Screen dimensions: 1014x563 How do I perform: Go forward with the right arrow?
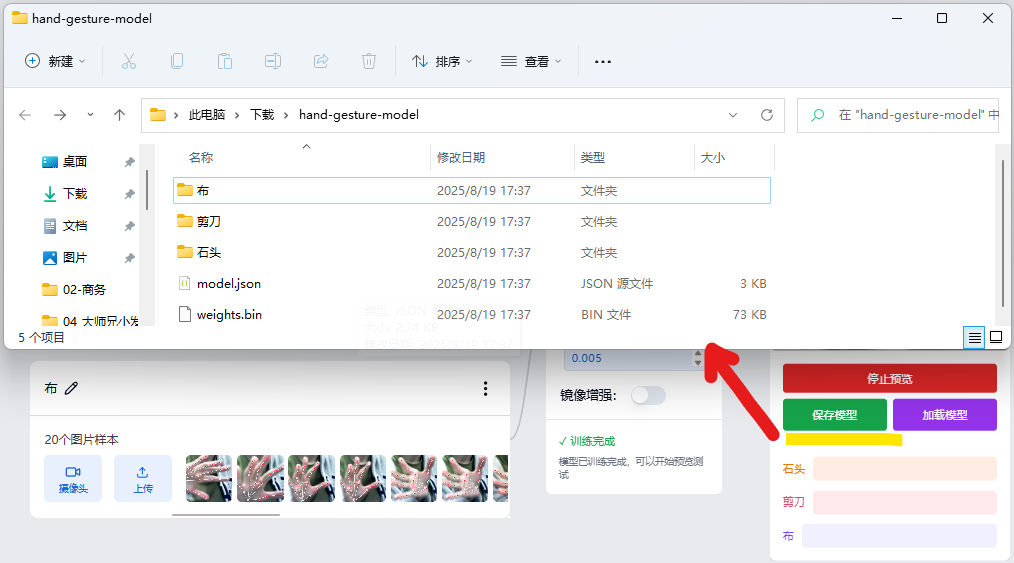point(60,115)
